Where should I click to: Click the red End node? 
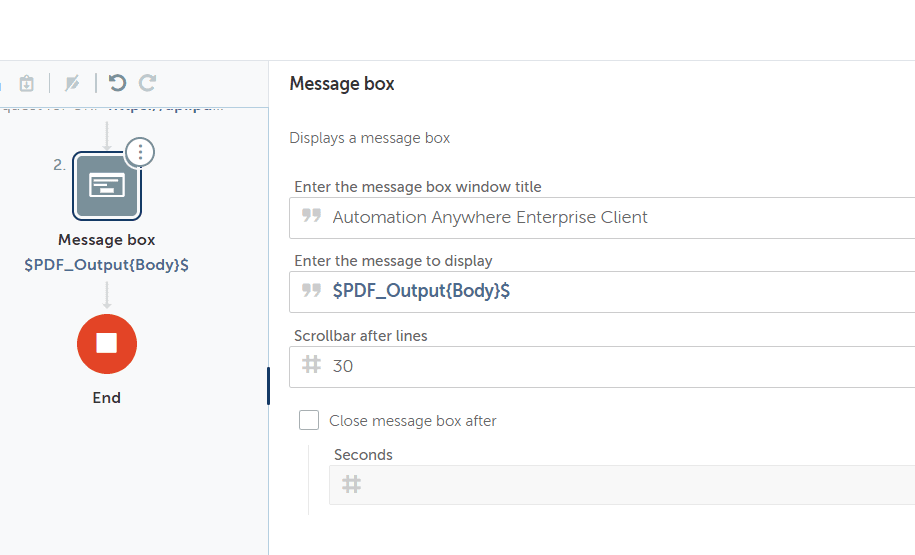click(106, 343)
